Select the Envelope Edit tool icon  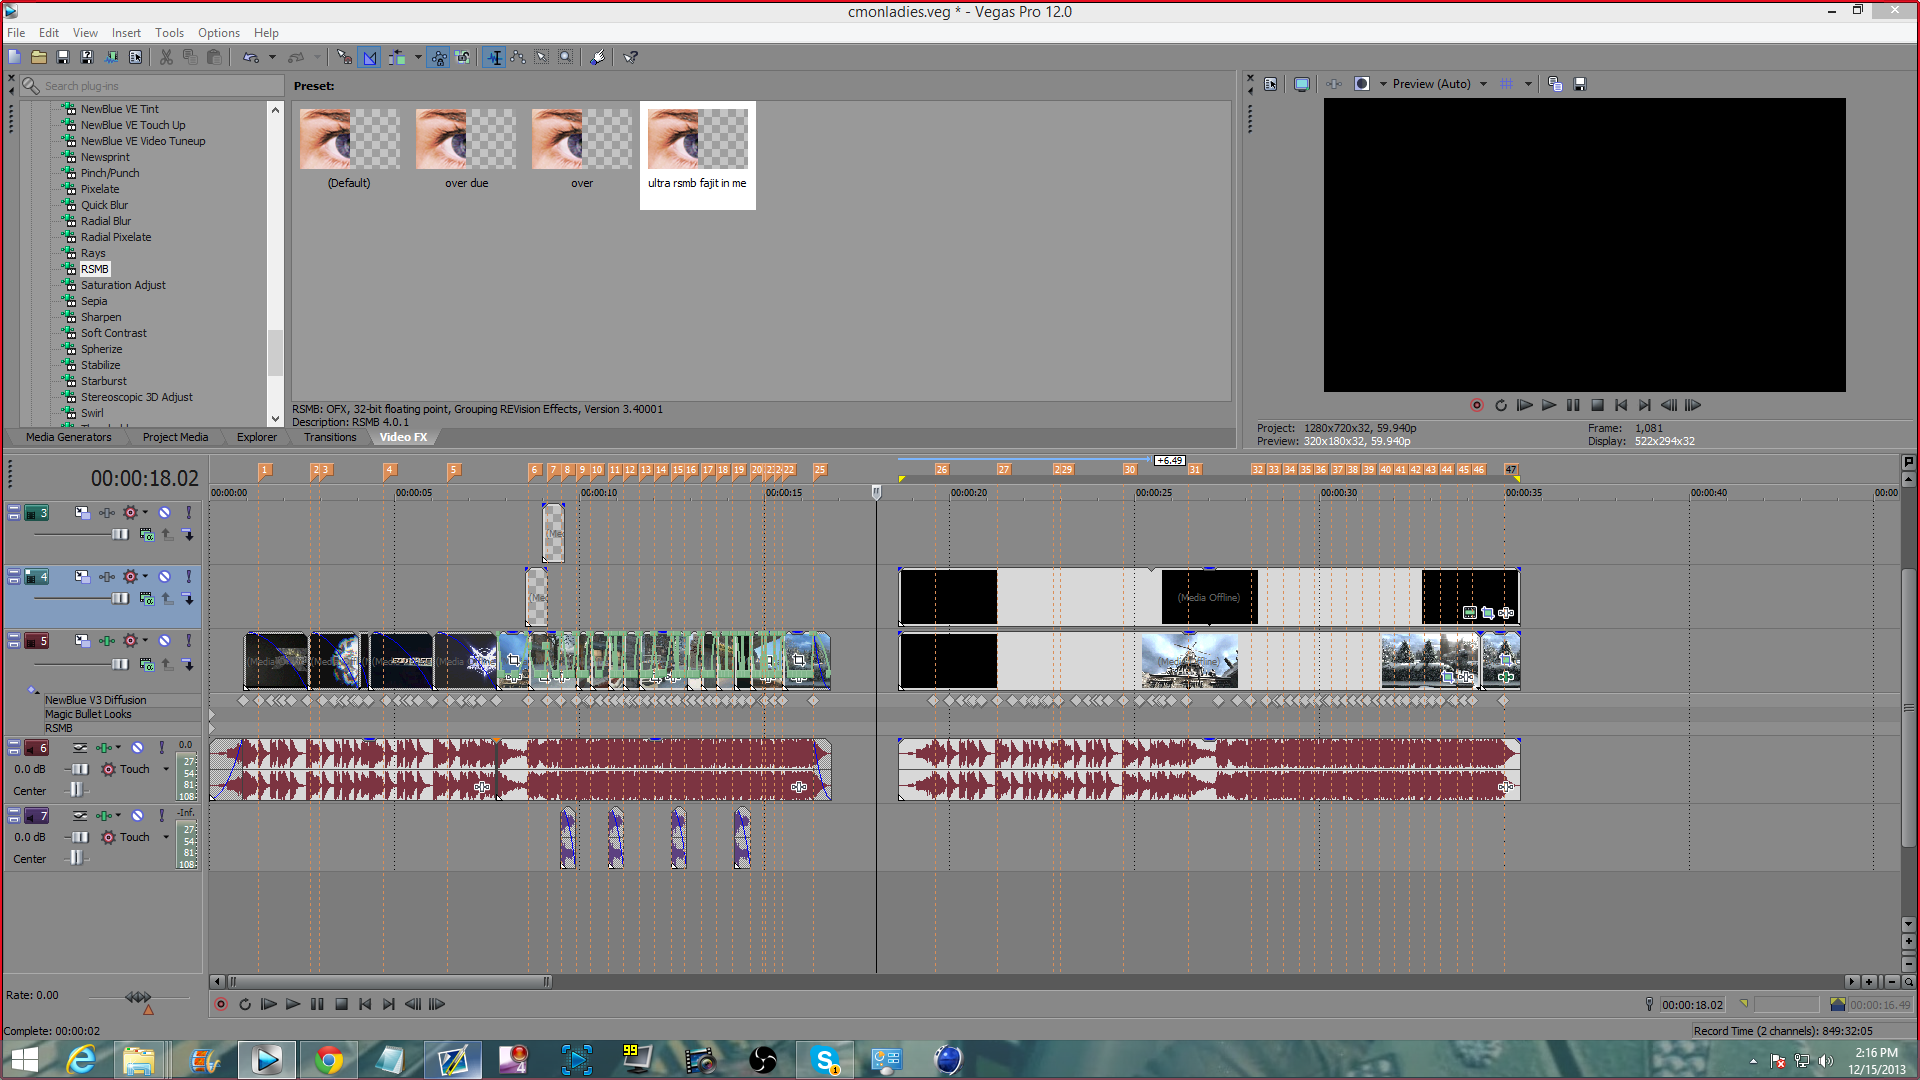[x=518, y=57]
